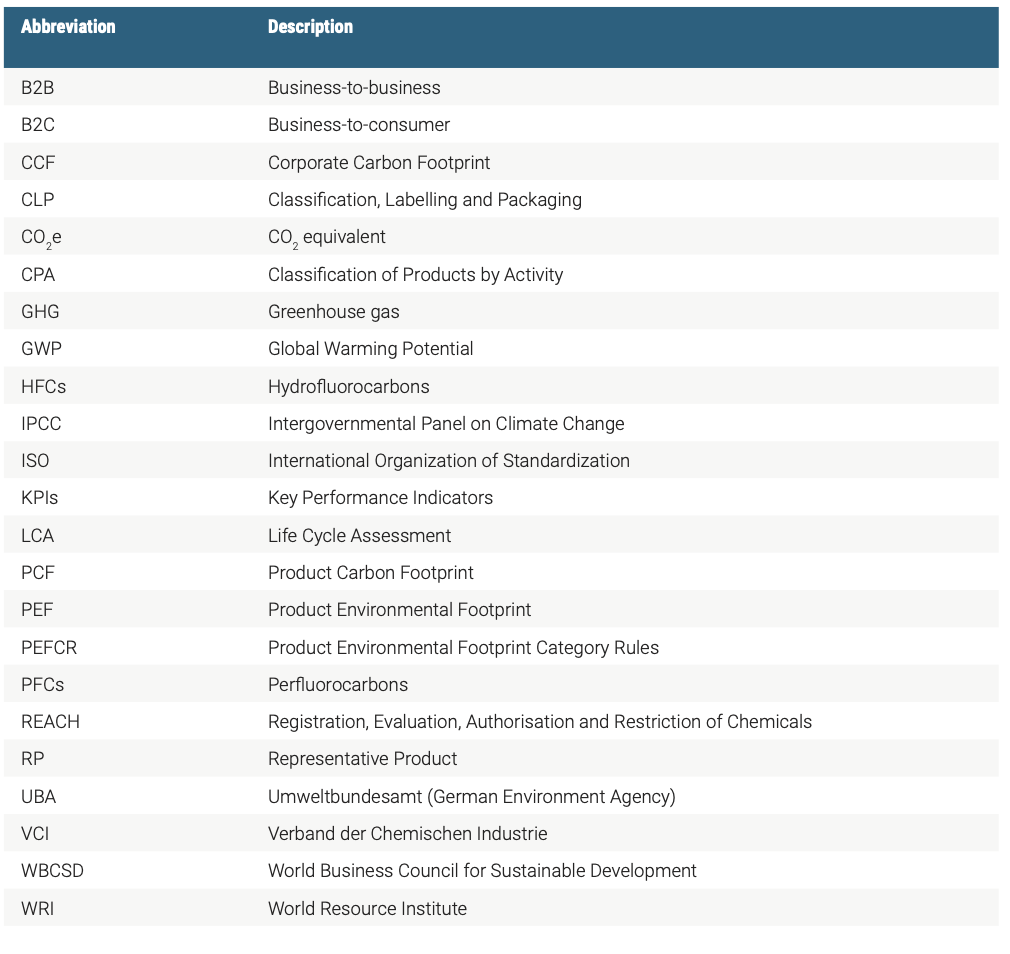Viewport: 1010px width, 954px height.
Task: Select the "HFCs" abbreviation
Action: [43, 386]
